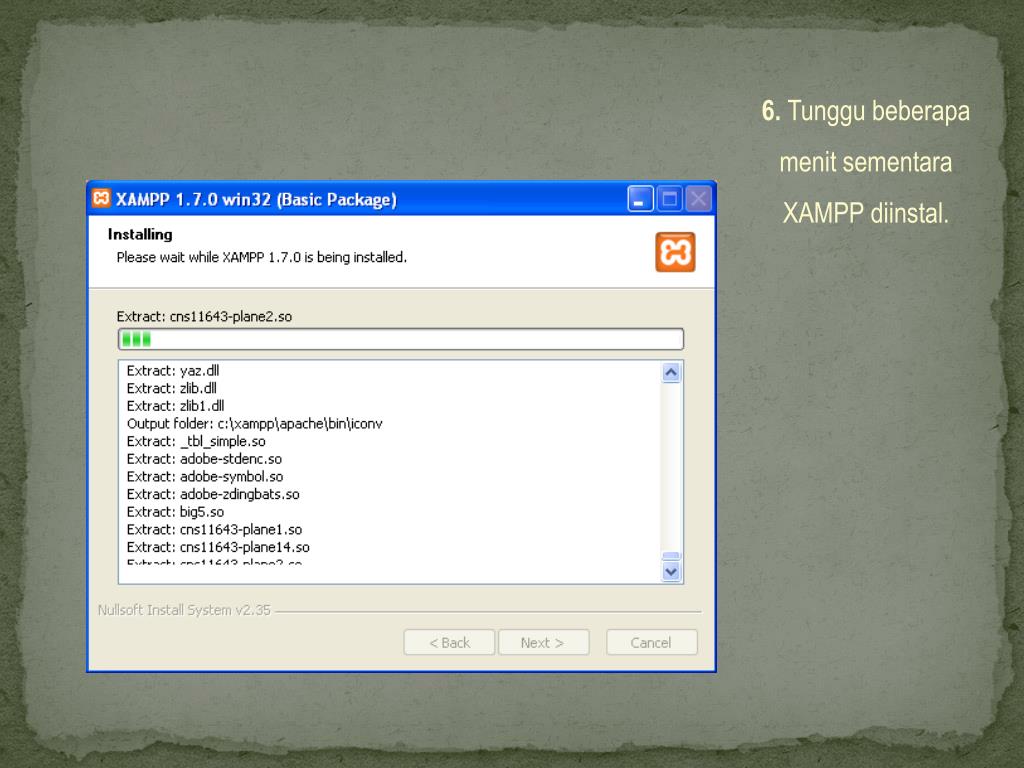
Task: Select 'Extract: adobe-stdenc.so' log line
Action: pyautogui.click(x=204, y=458)
